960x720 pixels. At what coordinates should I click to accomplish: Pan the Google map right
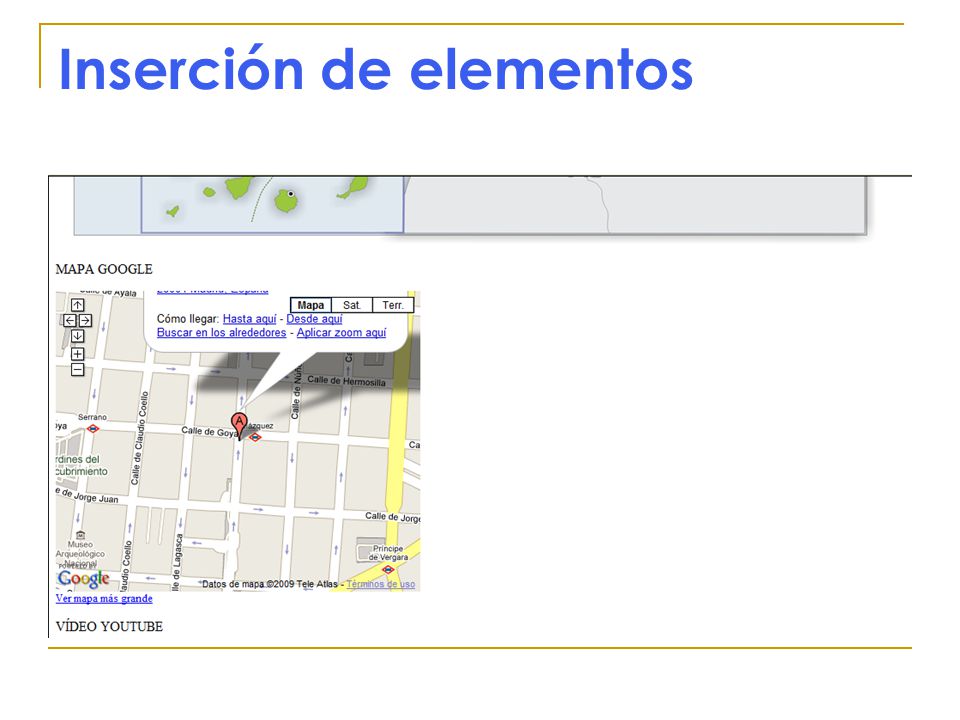[85, 320]
